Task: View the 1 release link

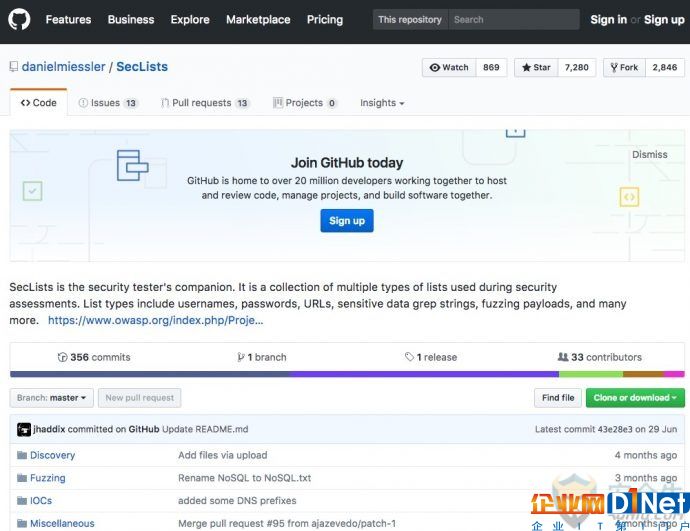Action: click(431, 357)
